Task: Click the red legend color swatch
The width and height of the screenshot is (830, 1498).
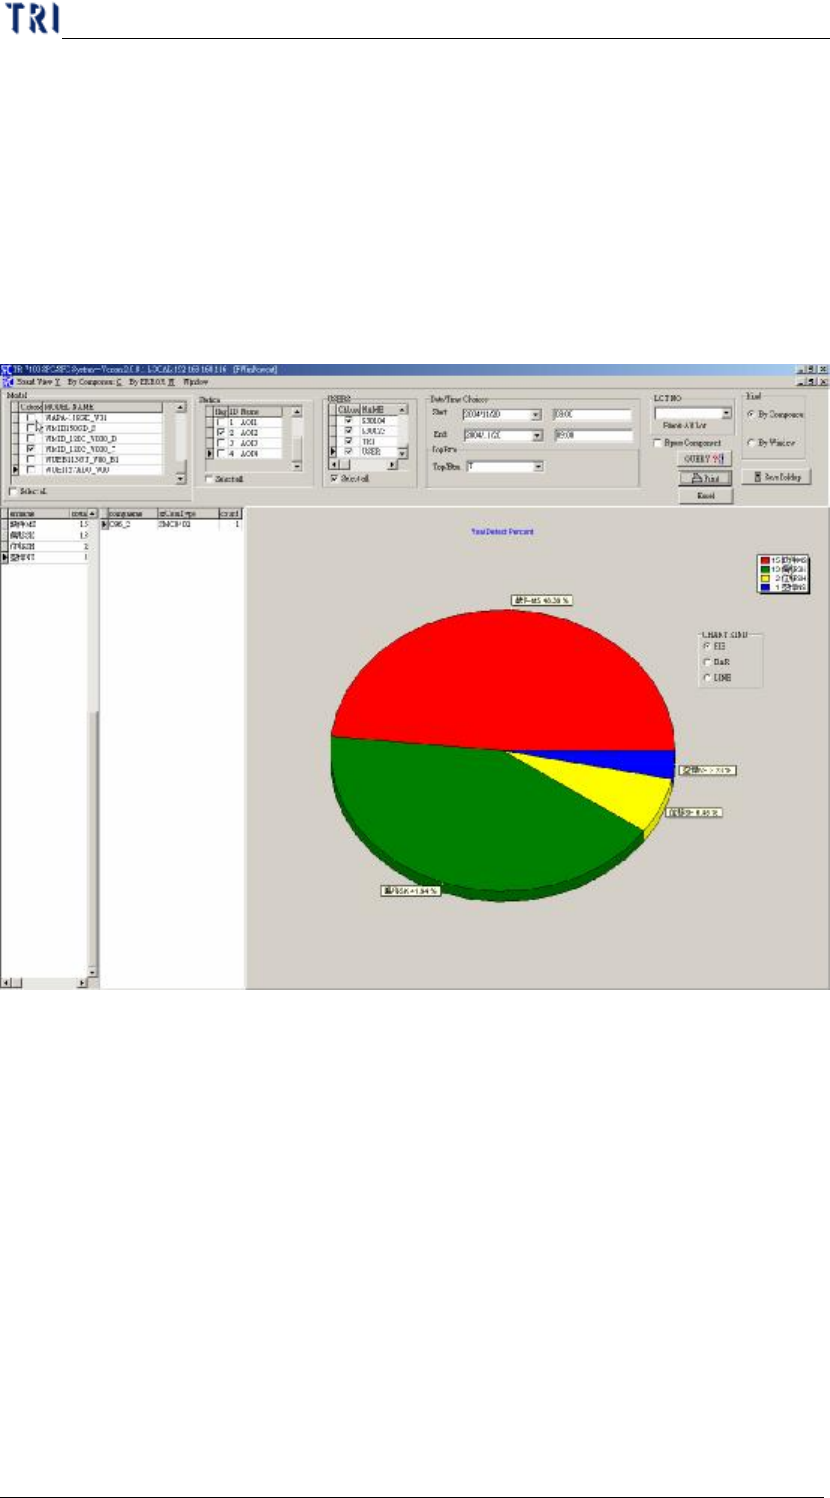Action: click(765, 560)
